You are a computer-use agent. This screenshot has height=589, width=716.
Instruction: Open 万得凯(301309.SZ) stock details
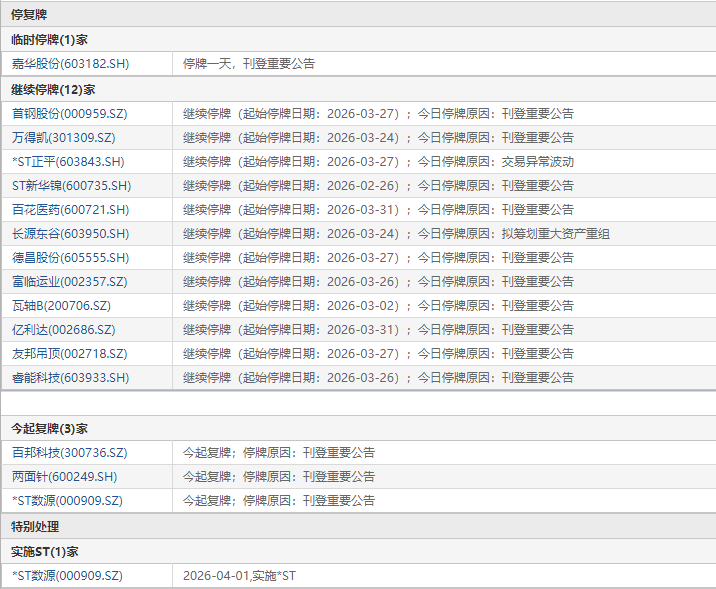tap(64, 137)
